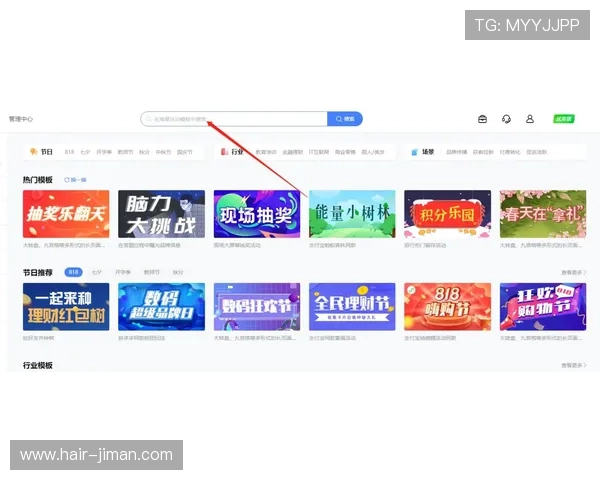
Task: Open the 春天在"拿礼" template thumbnail
Action: pyautogui.click(x=543, y=214)
